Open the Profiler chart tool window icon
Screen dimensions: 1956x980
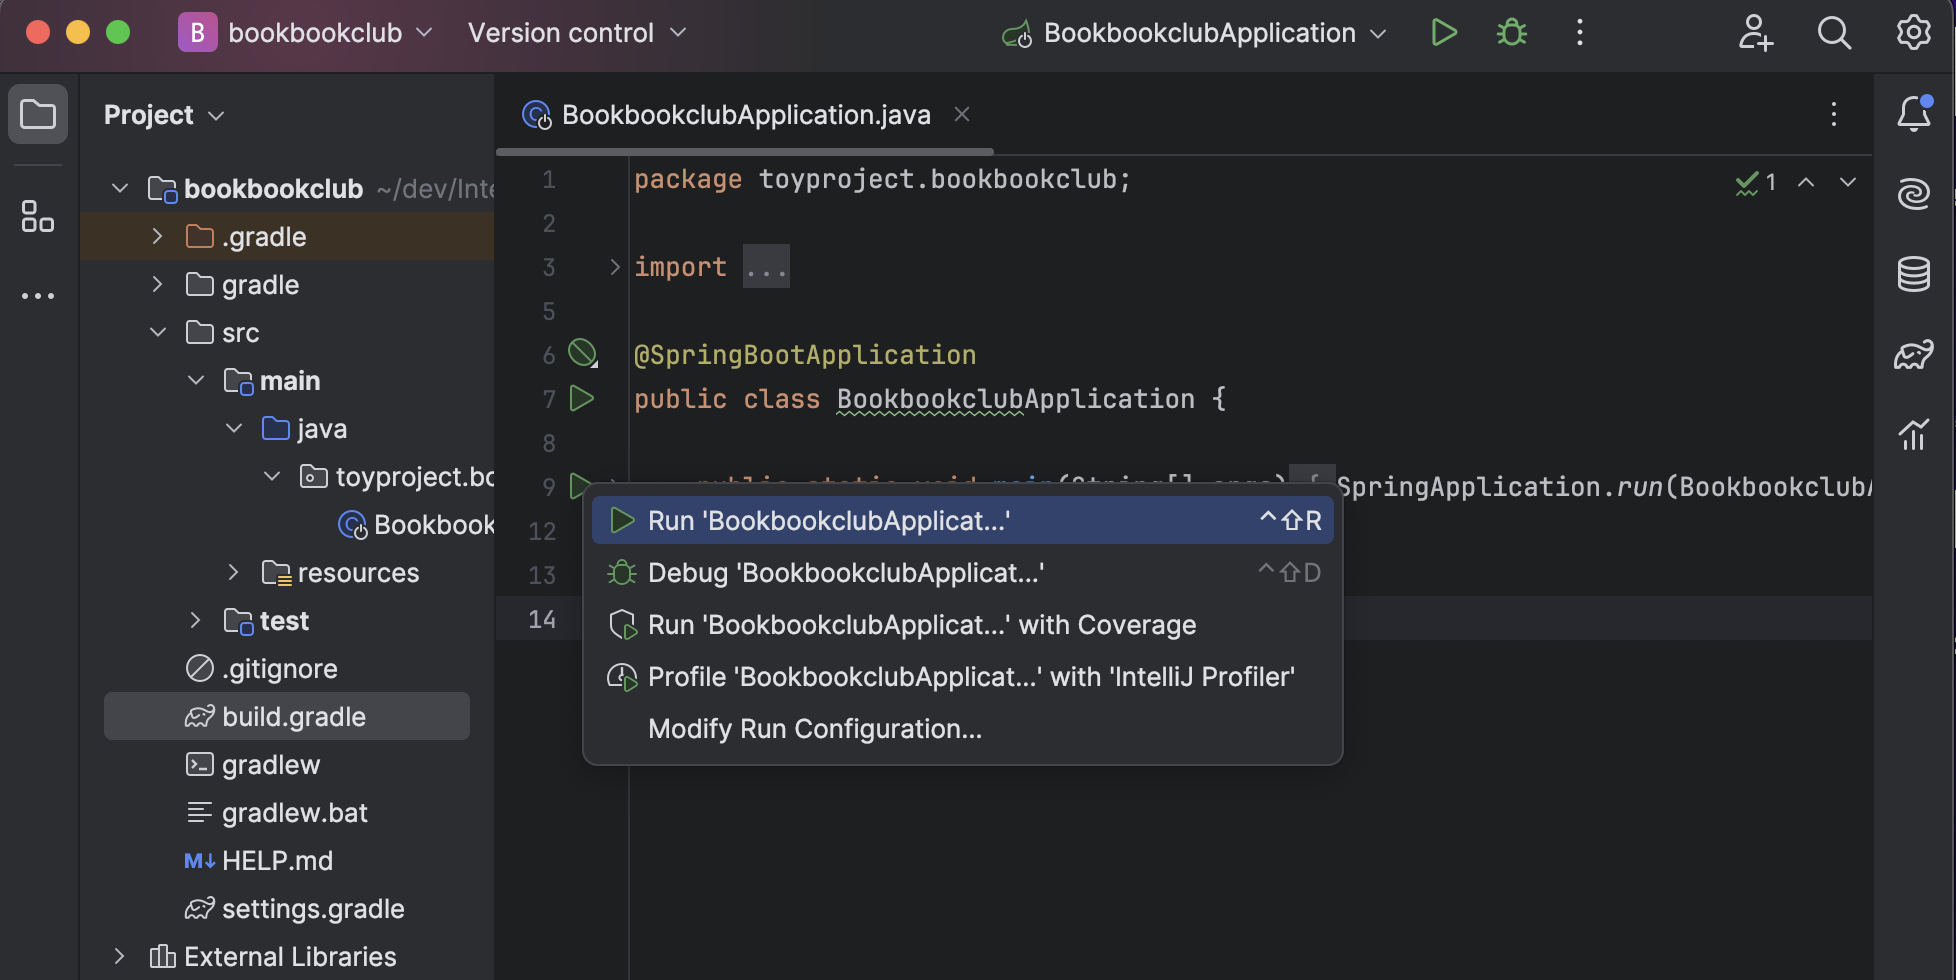[1914, 434]
